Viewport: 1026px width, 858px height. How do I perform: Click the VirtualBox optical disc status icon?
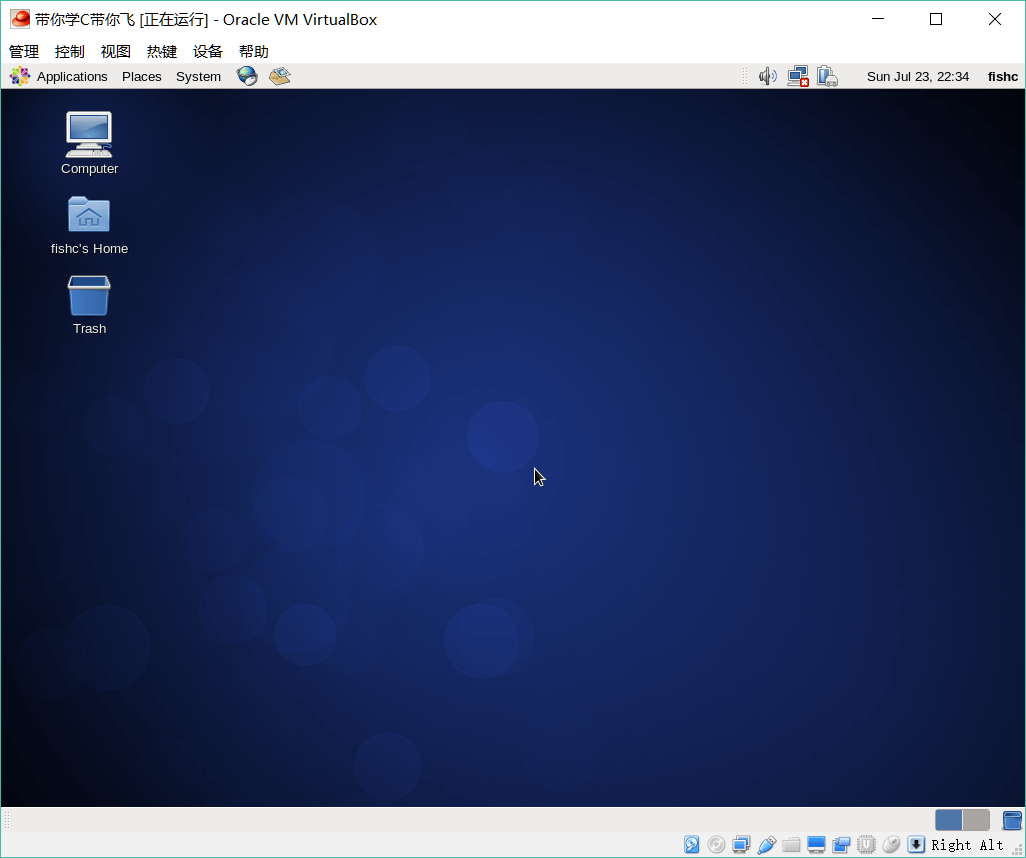[x=717, y=845]
